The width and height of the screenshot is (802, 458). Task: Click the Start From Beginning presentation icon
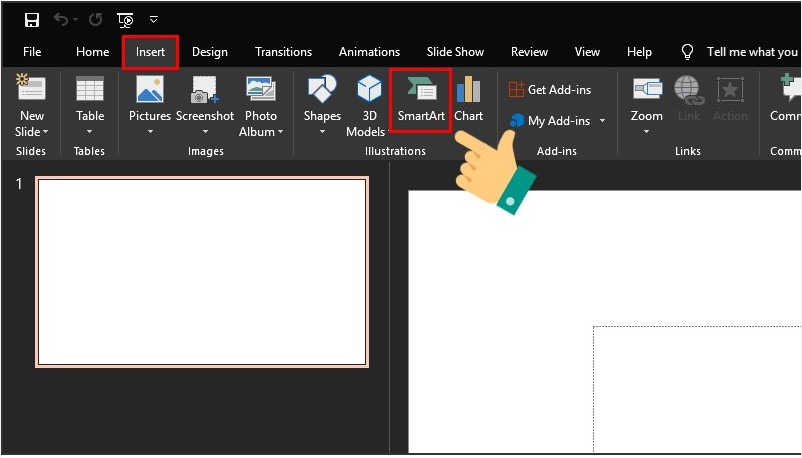(125, 20)
